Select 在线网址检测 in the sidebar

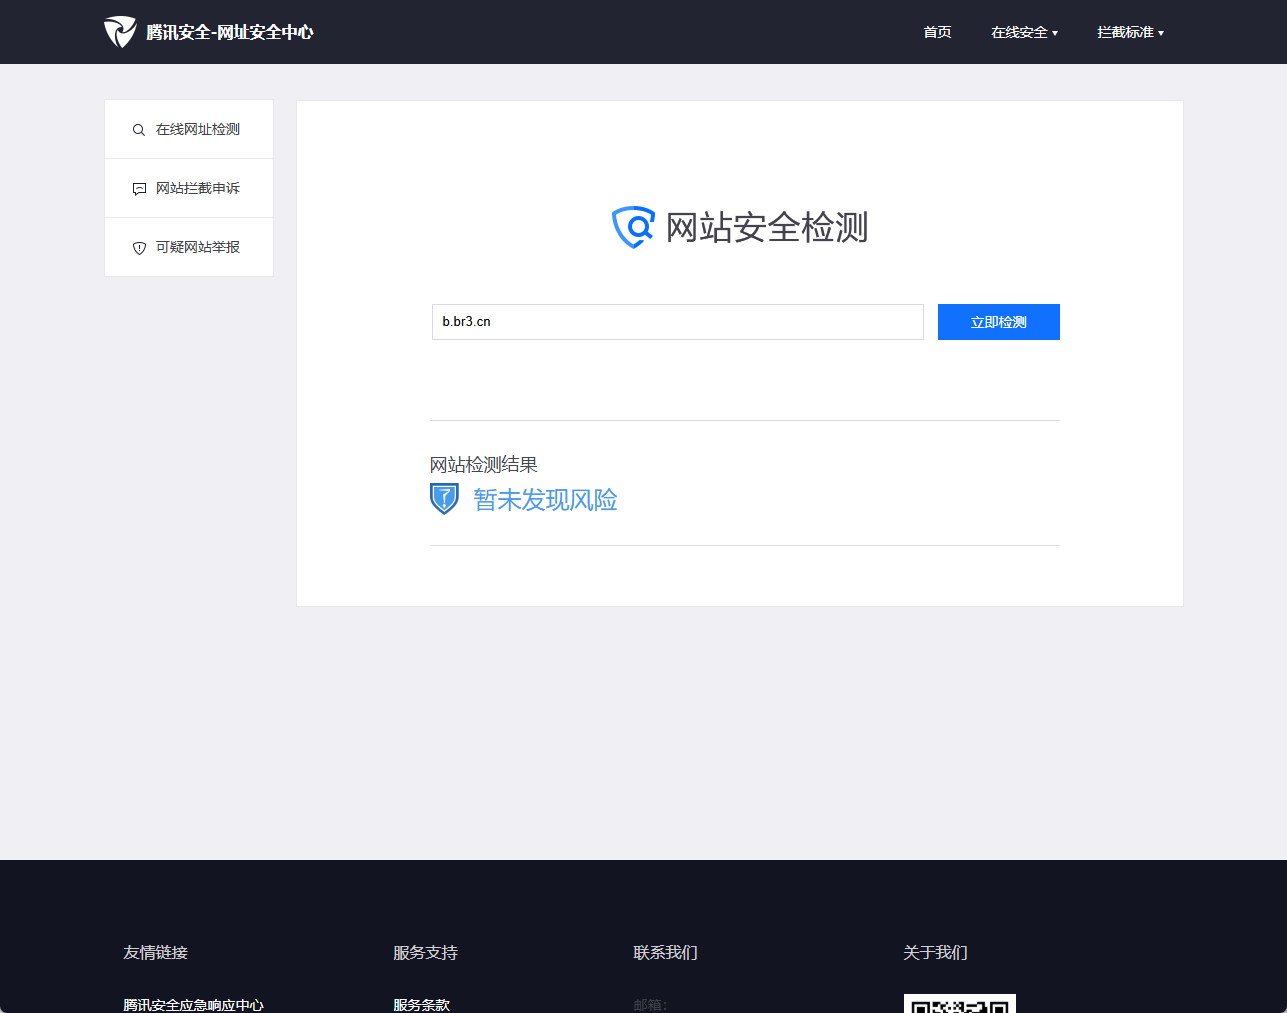189,129
